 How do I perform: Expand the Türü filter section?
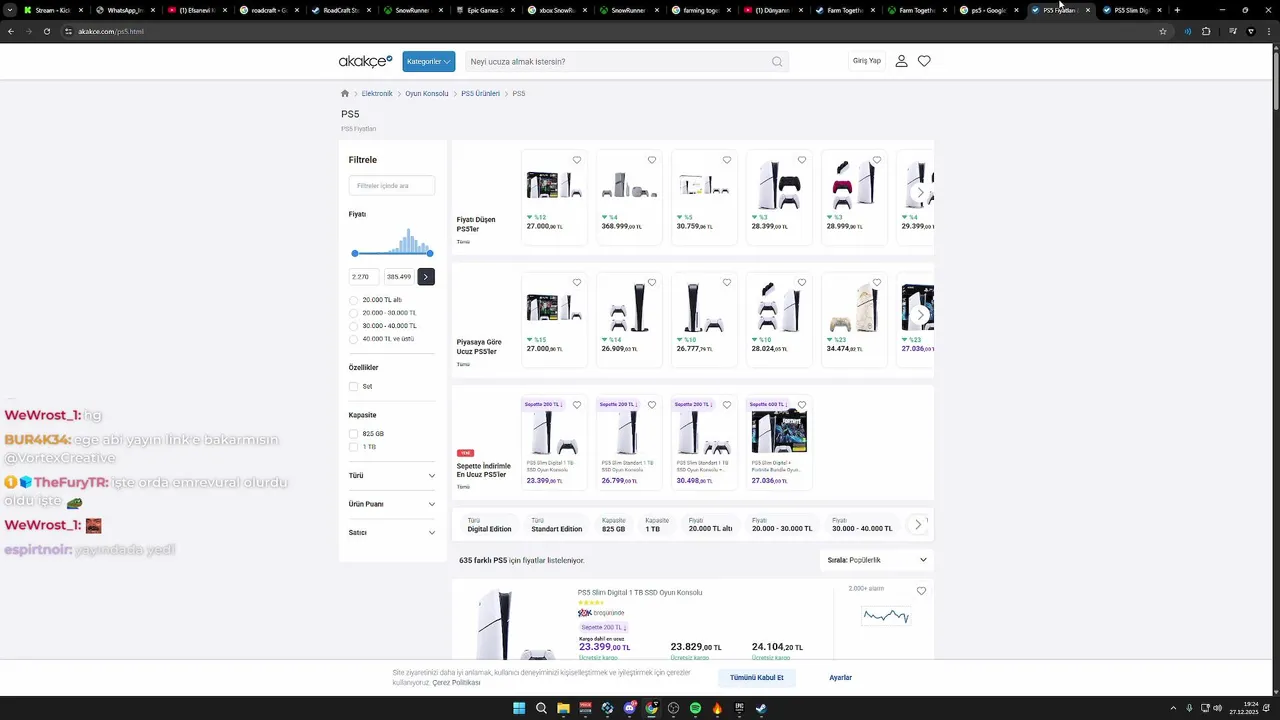tap(392, 476)
